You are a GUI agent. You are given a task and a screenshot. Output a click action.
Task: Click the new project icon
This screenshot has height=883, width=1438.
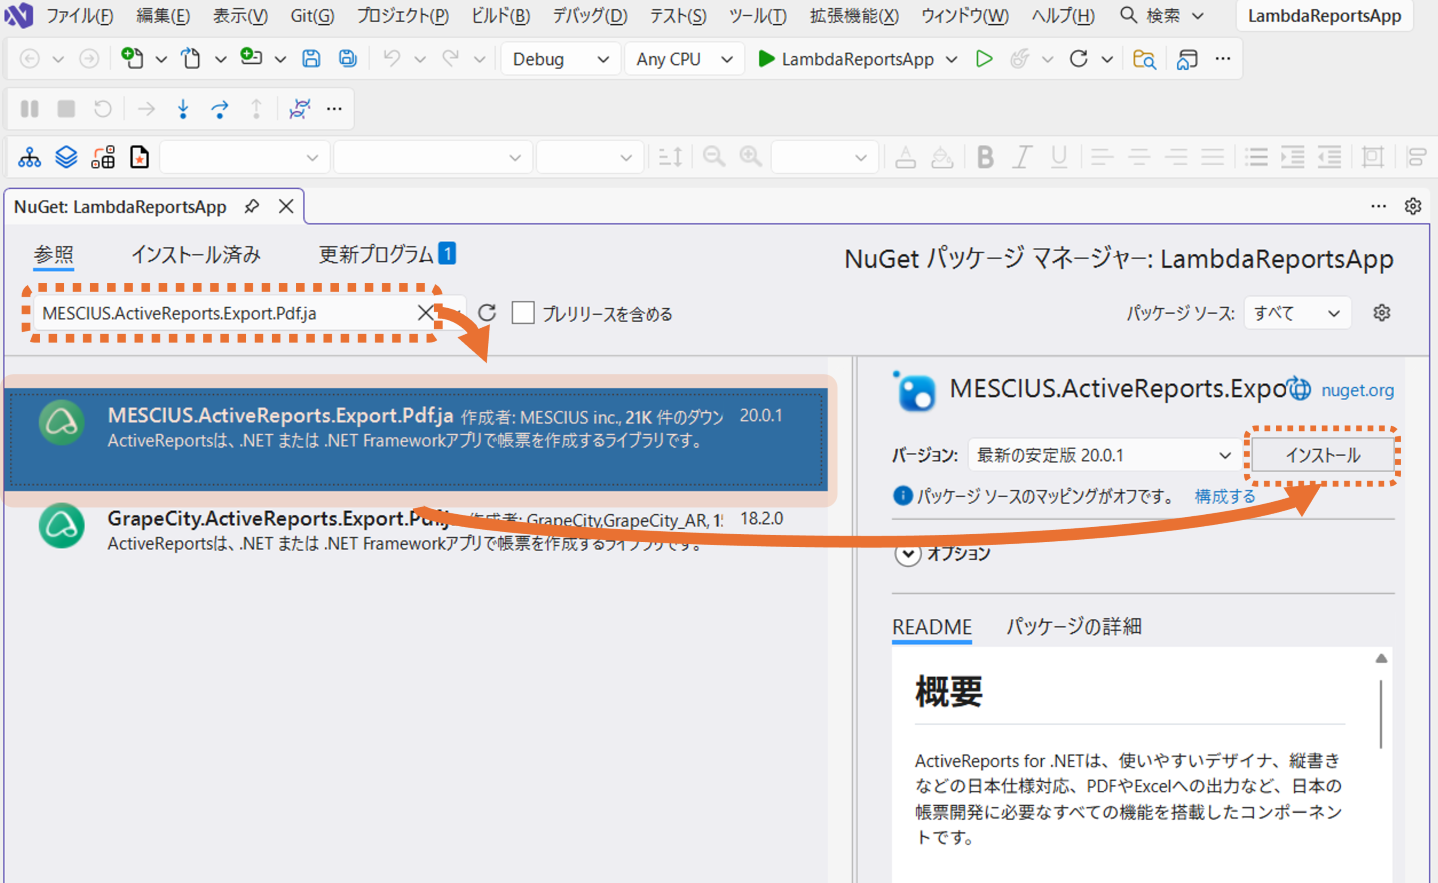(x=131, y=58)
